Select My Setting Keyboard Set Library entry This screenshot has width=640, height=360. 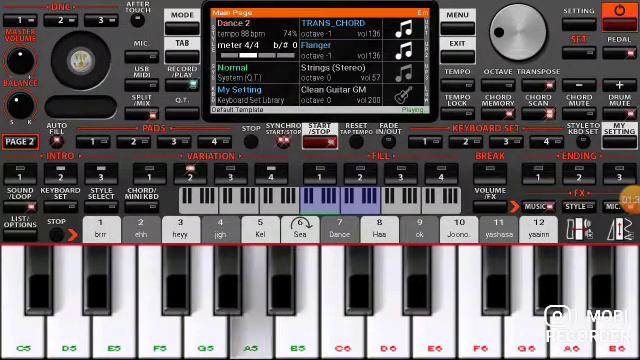tap(258, 95)
